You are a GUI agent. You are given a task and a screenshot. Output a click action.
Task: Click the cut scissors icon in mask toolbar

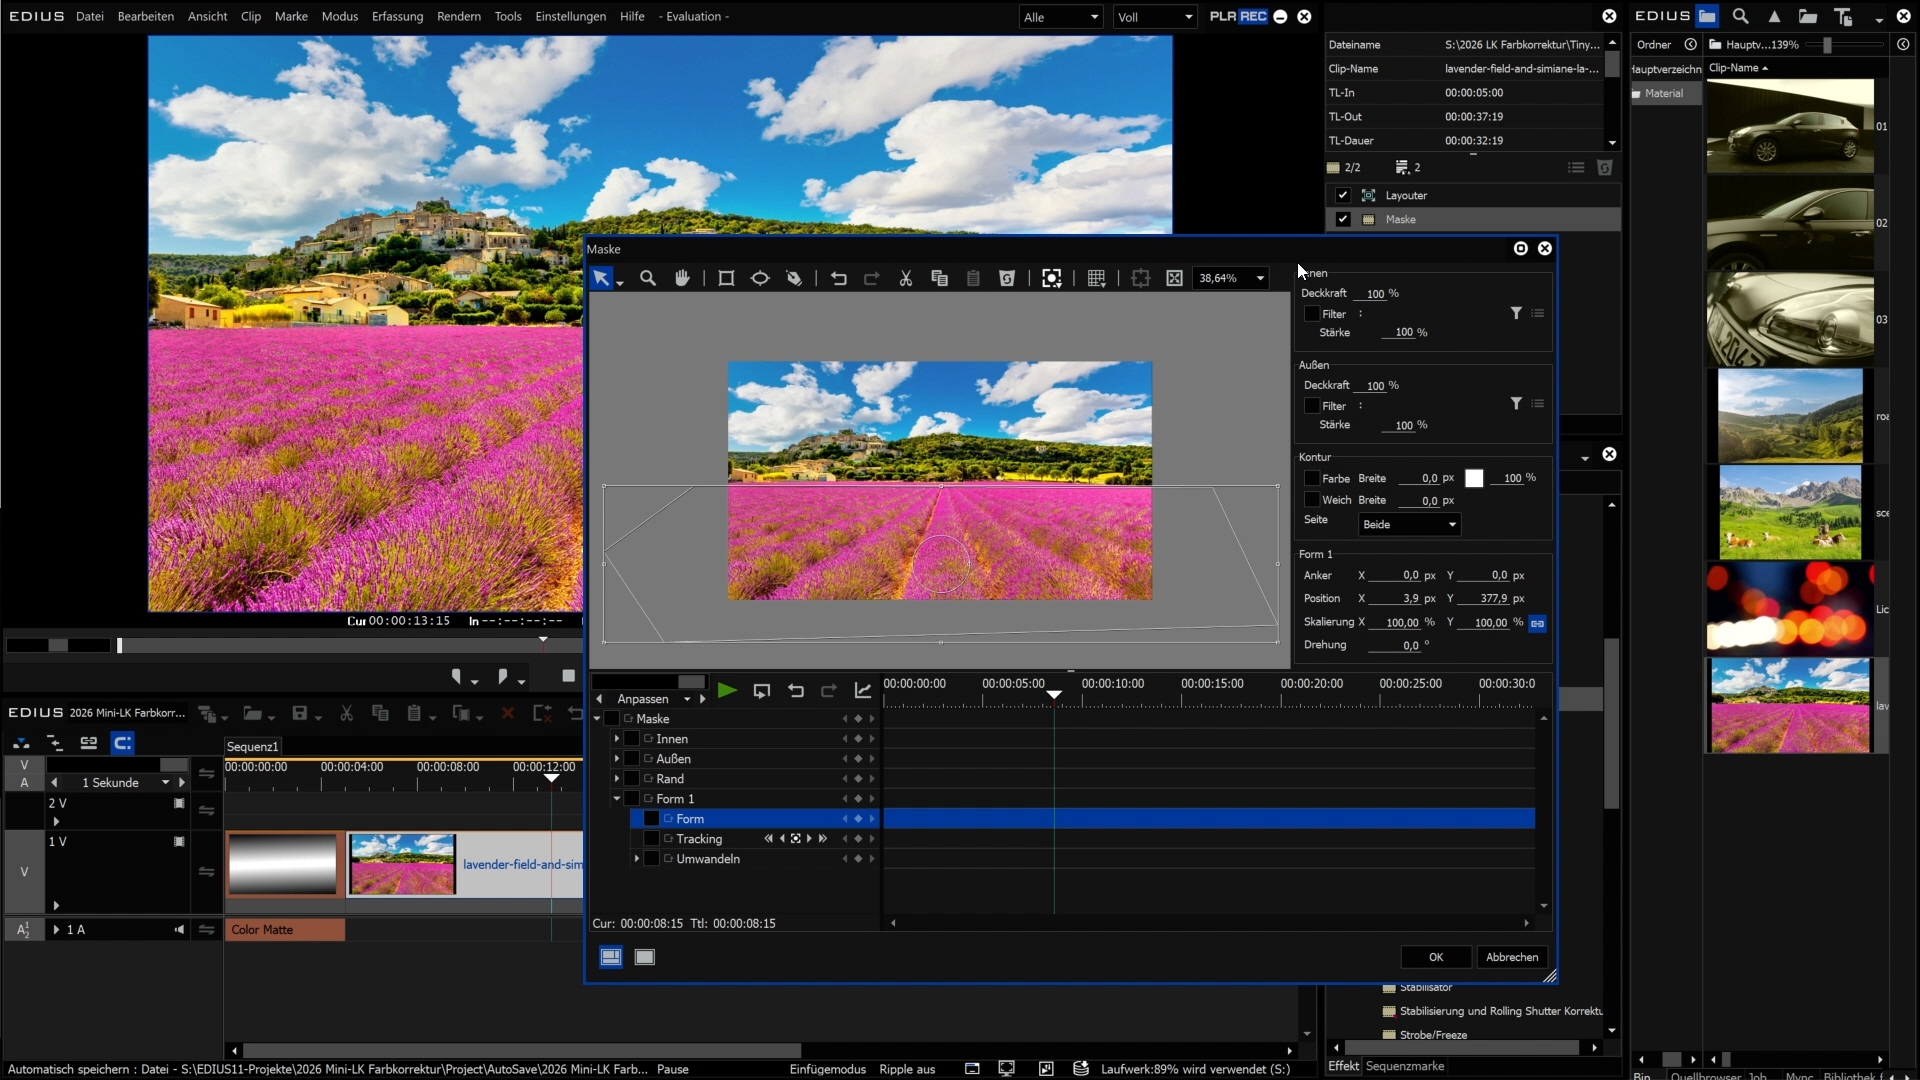[x=905, y=279]
